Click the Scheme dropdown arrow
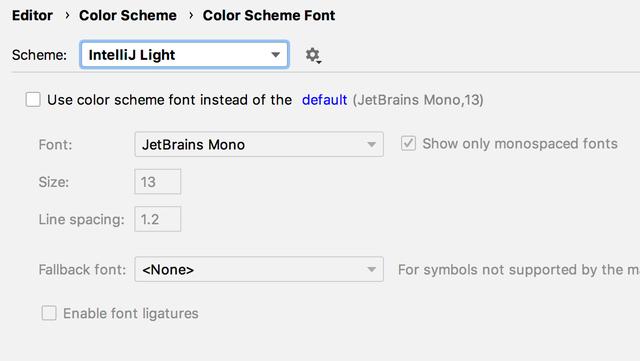640x361 pixels. coord(276,55)
